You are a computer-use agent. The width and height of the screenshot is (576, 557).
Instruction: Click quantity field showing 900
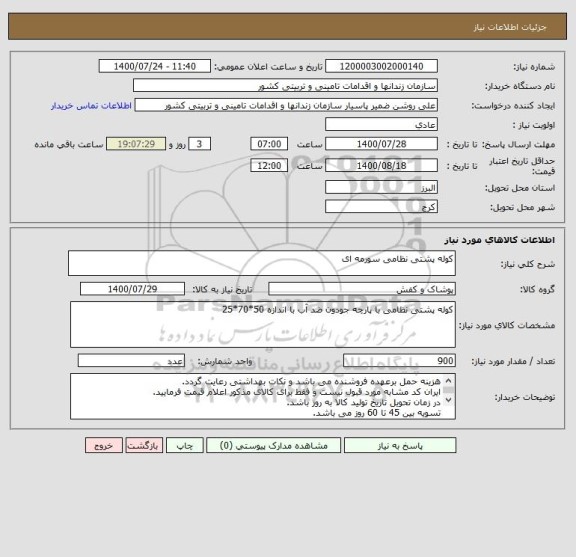pos(399,361)
